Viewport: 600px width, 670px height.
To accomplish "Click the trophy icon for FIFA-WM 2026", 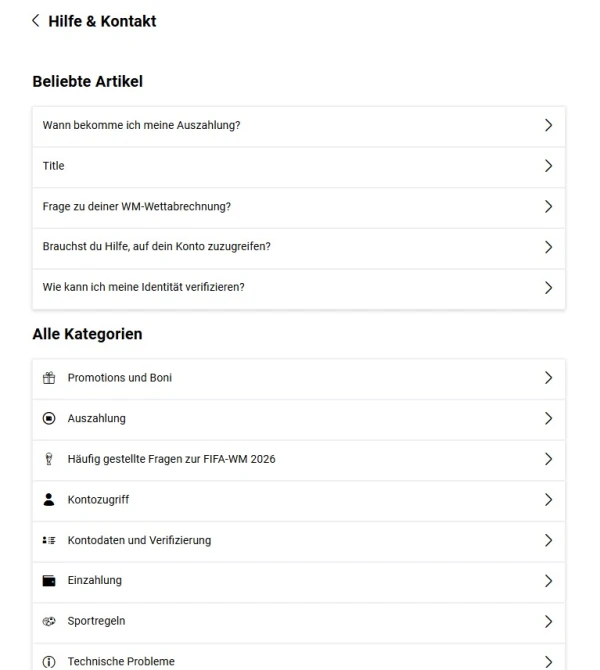I will coord(49,459).
